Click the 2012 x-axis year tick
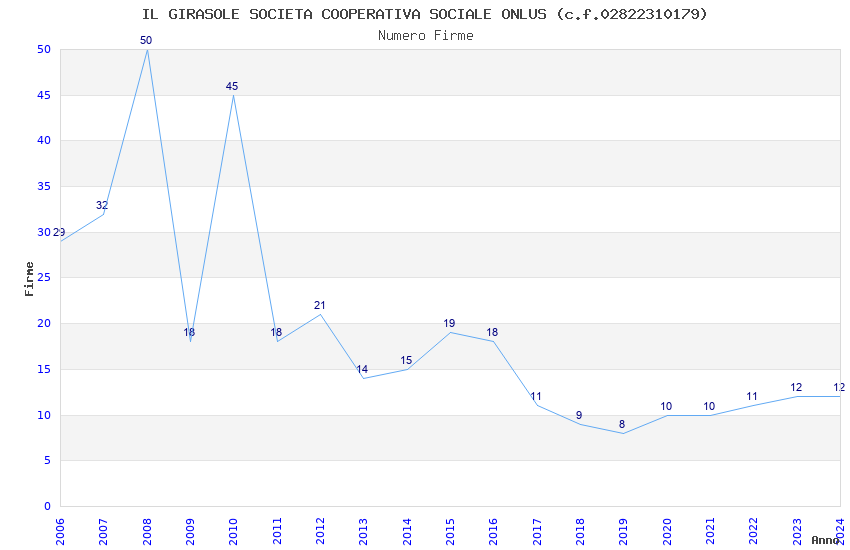This screenshot has width=850, height=550. (320, 531)
